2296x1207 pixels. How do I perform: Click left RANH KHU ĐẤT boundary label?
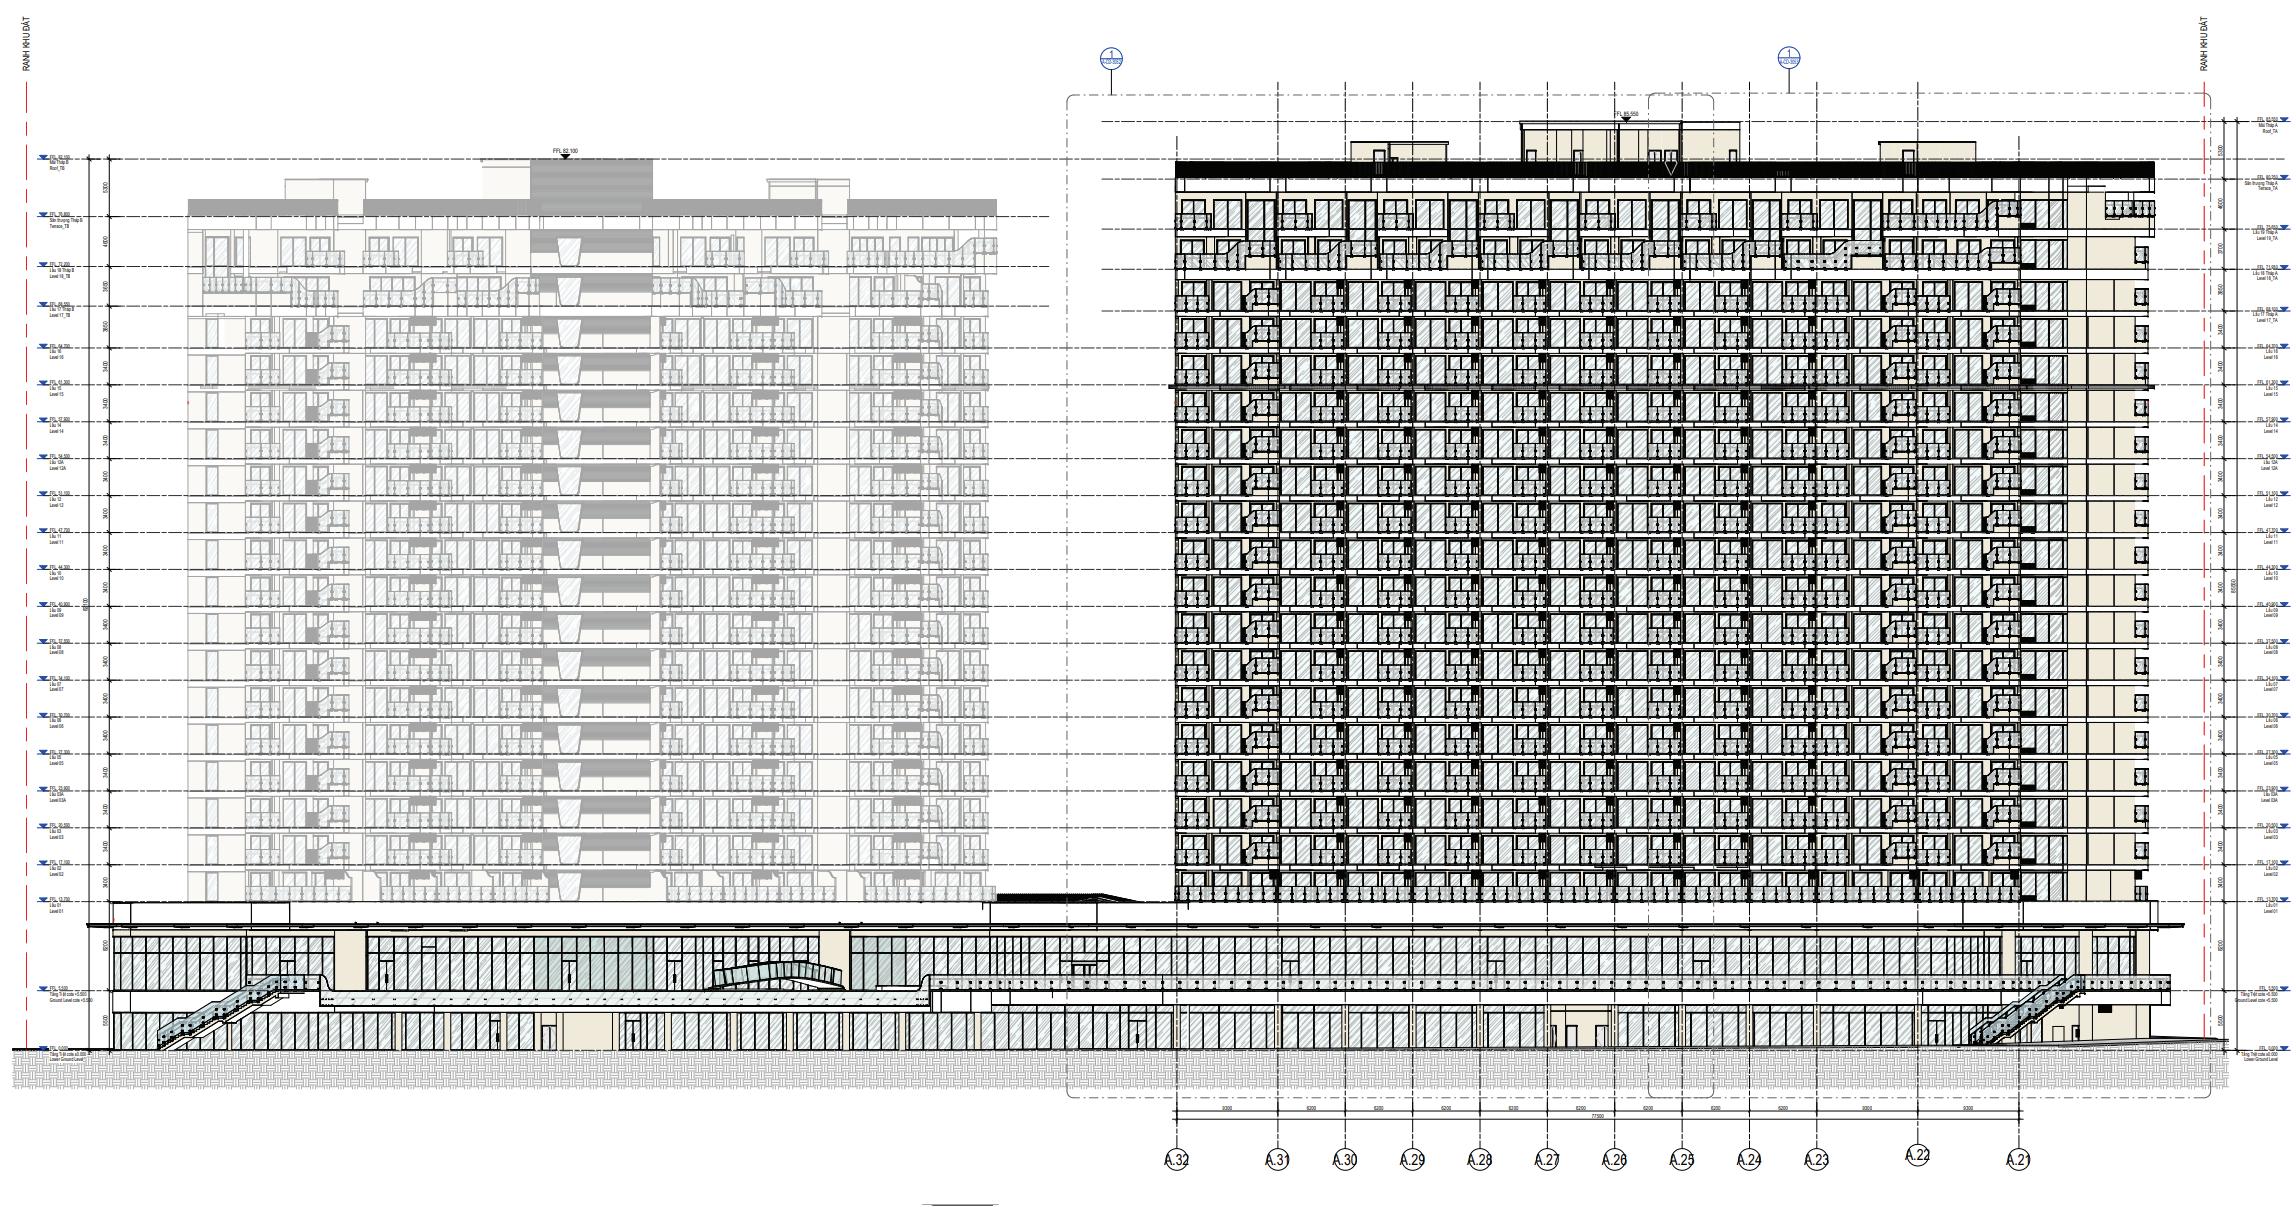(x=28, y=45)
